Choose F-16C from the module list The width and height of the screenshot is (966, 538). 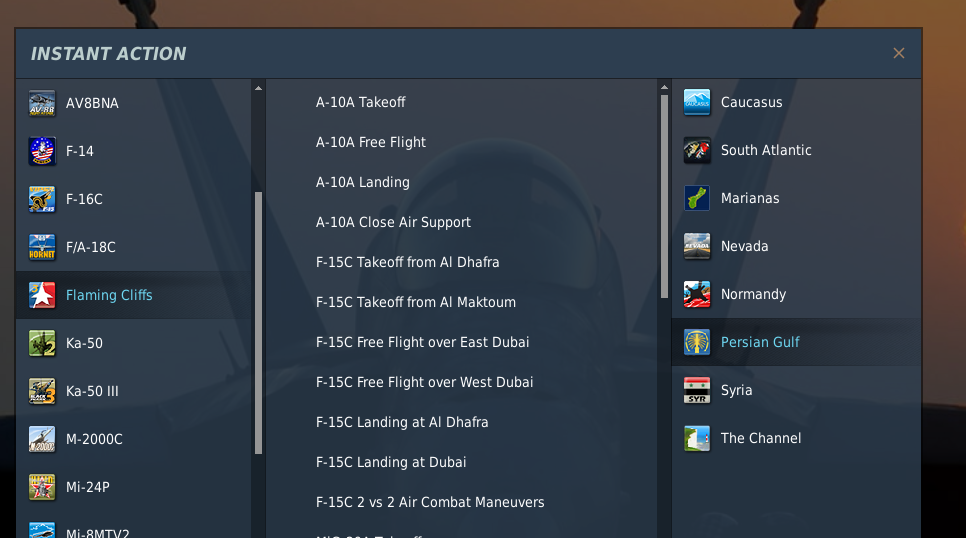point(133,199)
